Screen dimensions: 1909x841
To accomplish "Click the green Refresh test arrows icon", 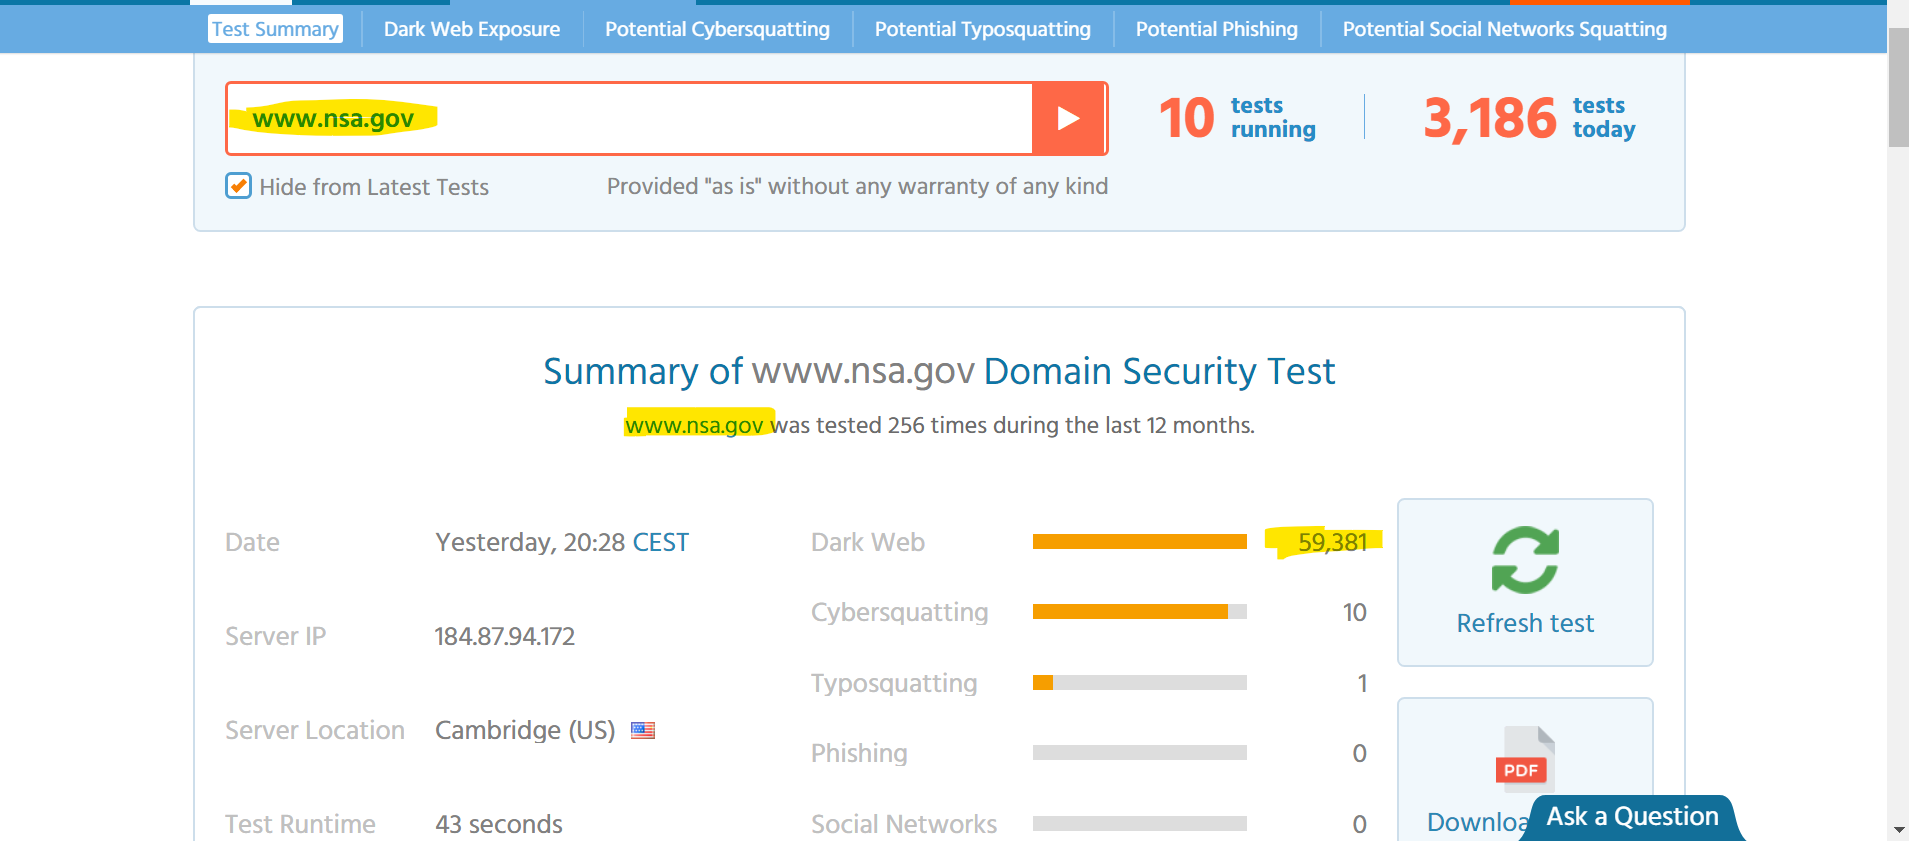I will pyautogui.click(x=1525, y=560).
